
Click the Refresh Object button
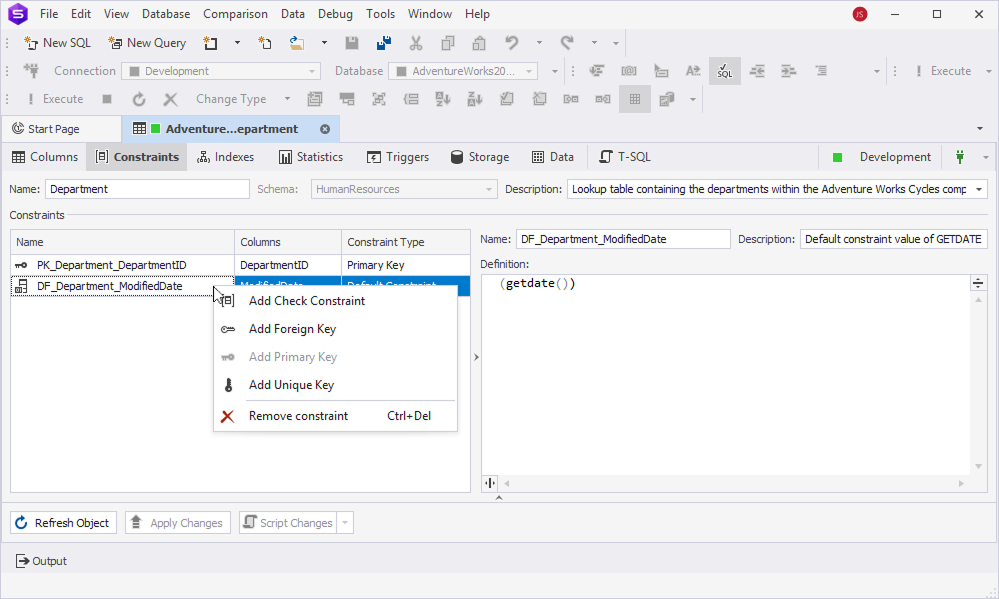pos(63,523)
